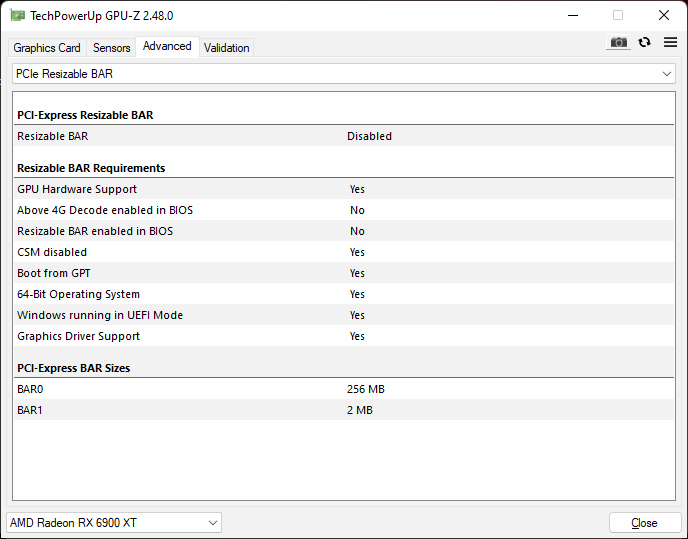
Task: Click the Resizable BAR Requirements heading
Action: [x=91, y=168]
